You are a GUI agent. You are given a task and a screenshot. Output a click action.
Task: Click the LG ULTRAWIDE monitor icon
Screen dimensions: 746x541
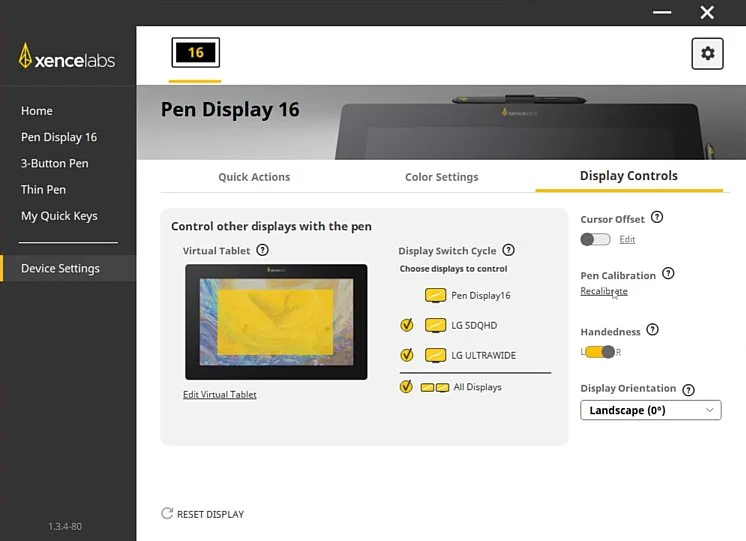[x=435, y=355]
